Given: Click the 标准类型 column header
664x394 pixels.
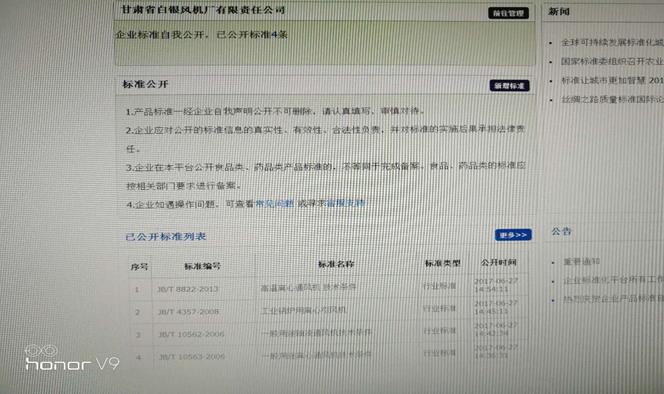Looking at the screenshot, I should tap(443, 263).
